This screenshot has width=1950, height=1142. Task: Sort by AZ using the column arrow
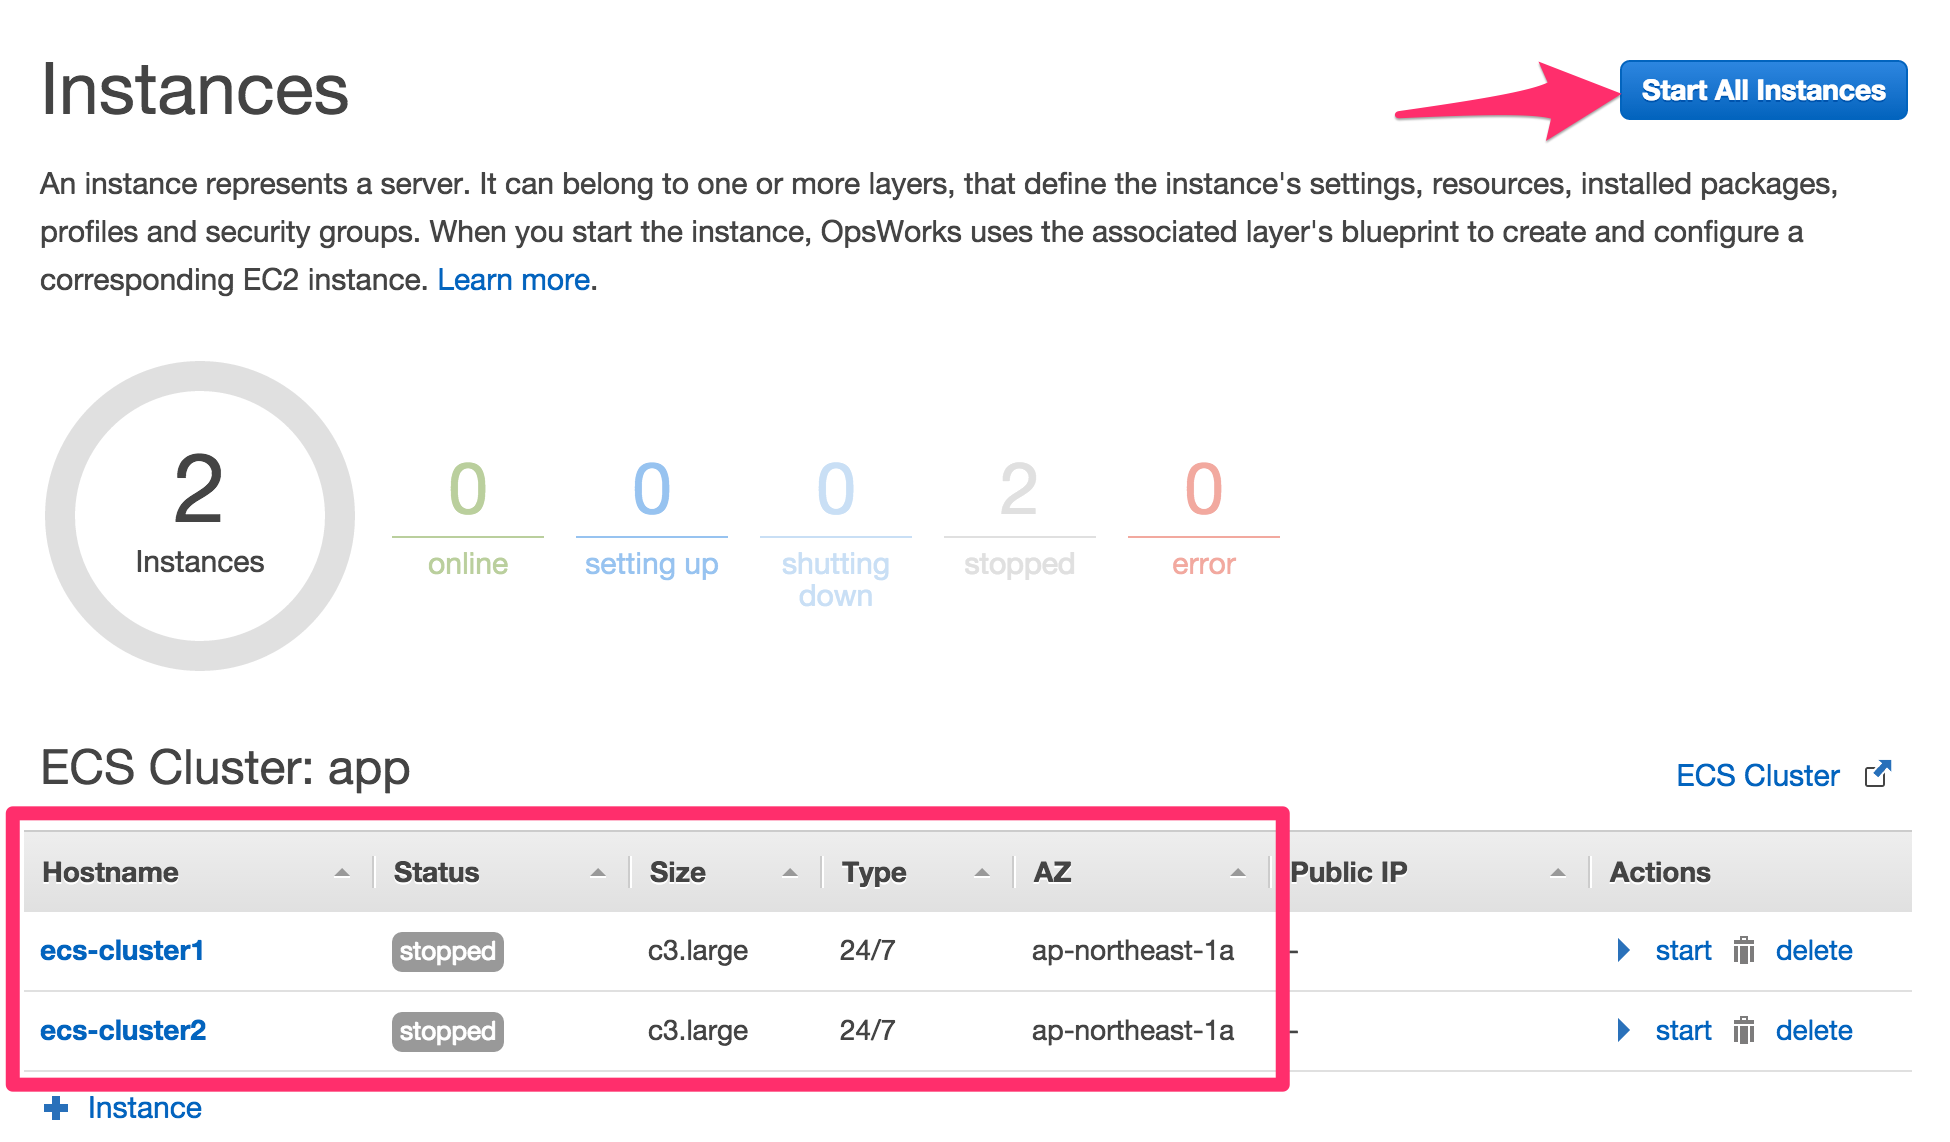tap(1238, 871)
